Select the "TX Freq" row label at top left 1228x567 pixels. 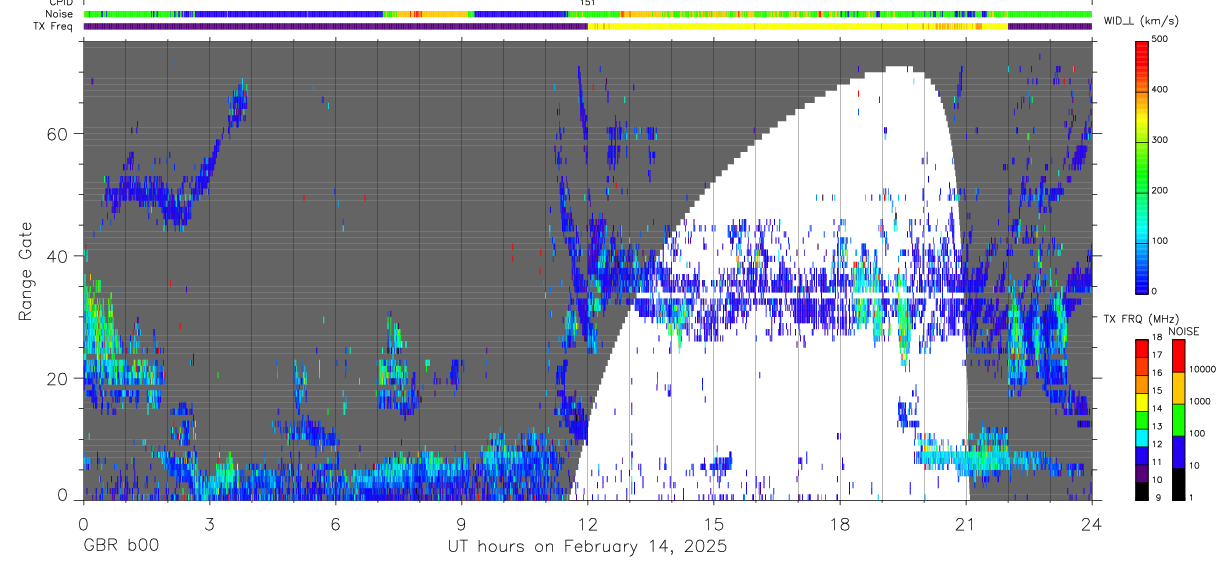point(54,26)
